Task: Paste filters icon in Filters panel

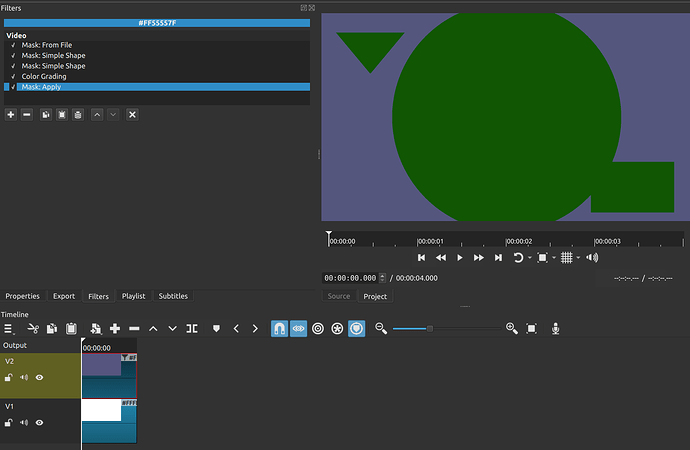Action: pyautogui.click(x=62, y=115)
